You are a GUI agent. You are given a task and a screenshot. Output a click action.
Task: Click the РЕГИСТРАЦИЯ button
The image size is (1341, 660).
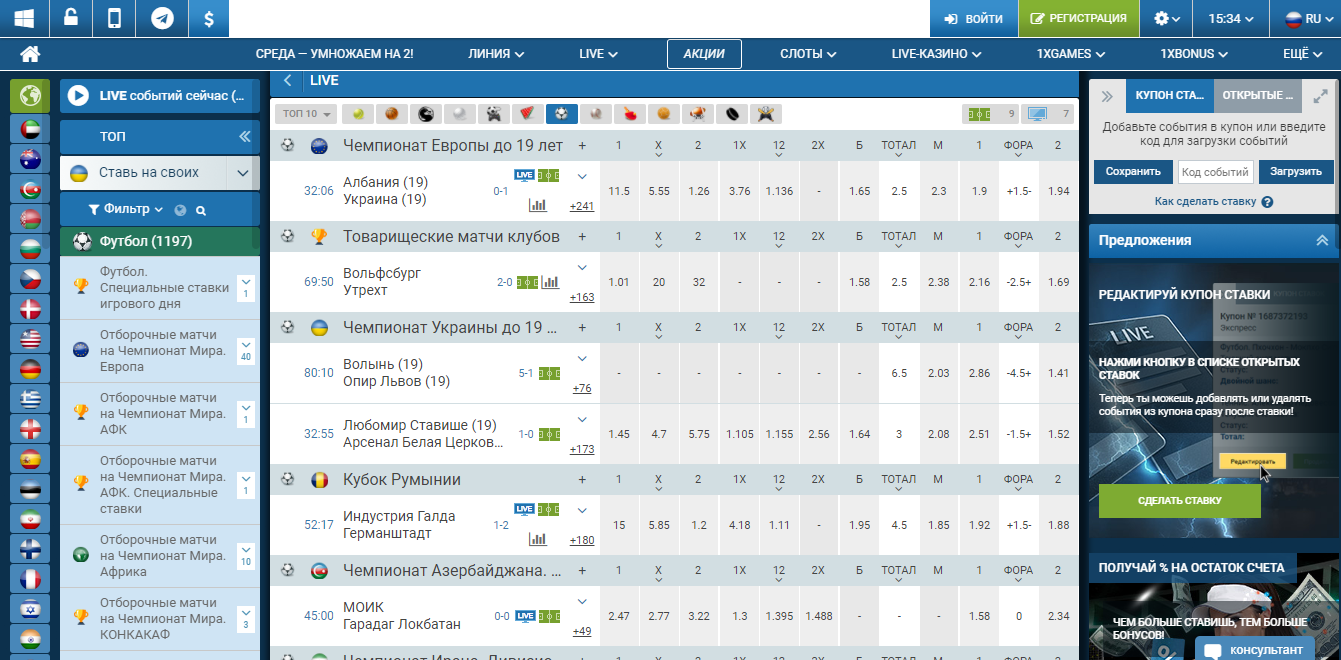(1079, 18)
